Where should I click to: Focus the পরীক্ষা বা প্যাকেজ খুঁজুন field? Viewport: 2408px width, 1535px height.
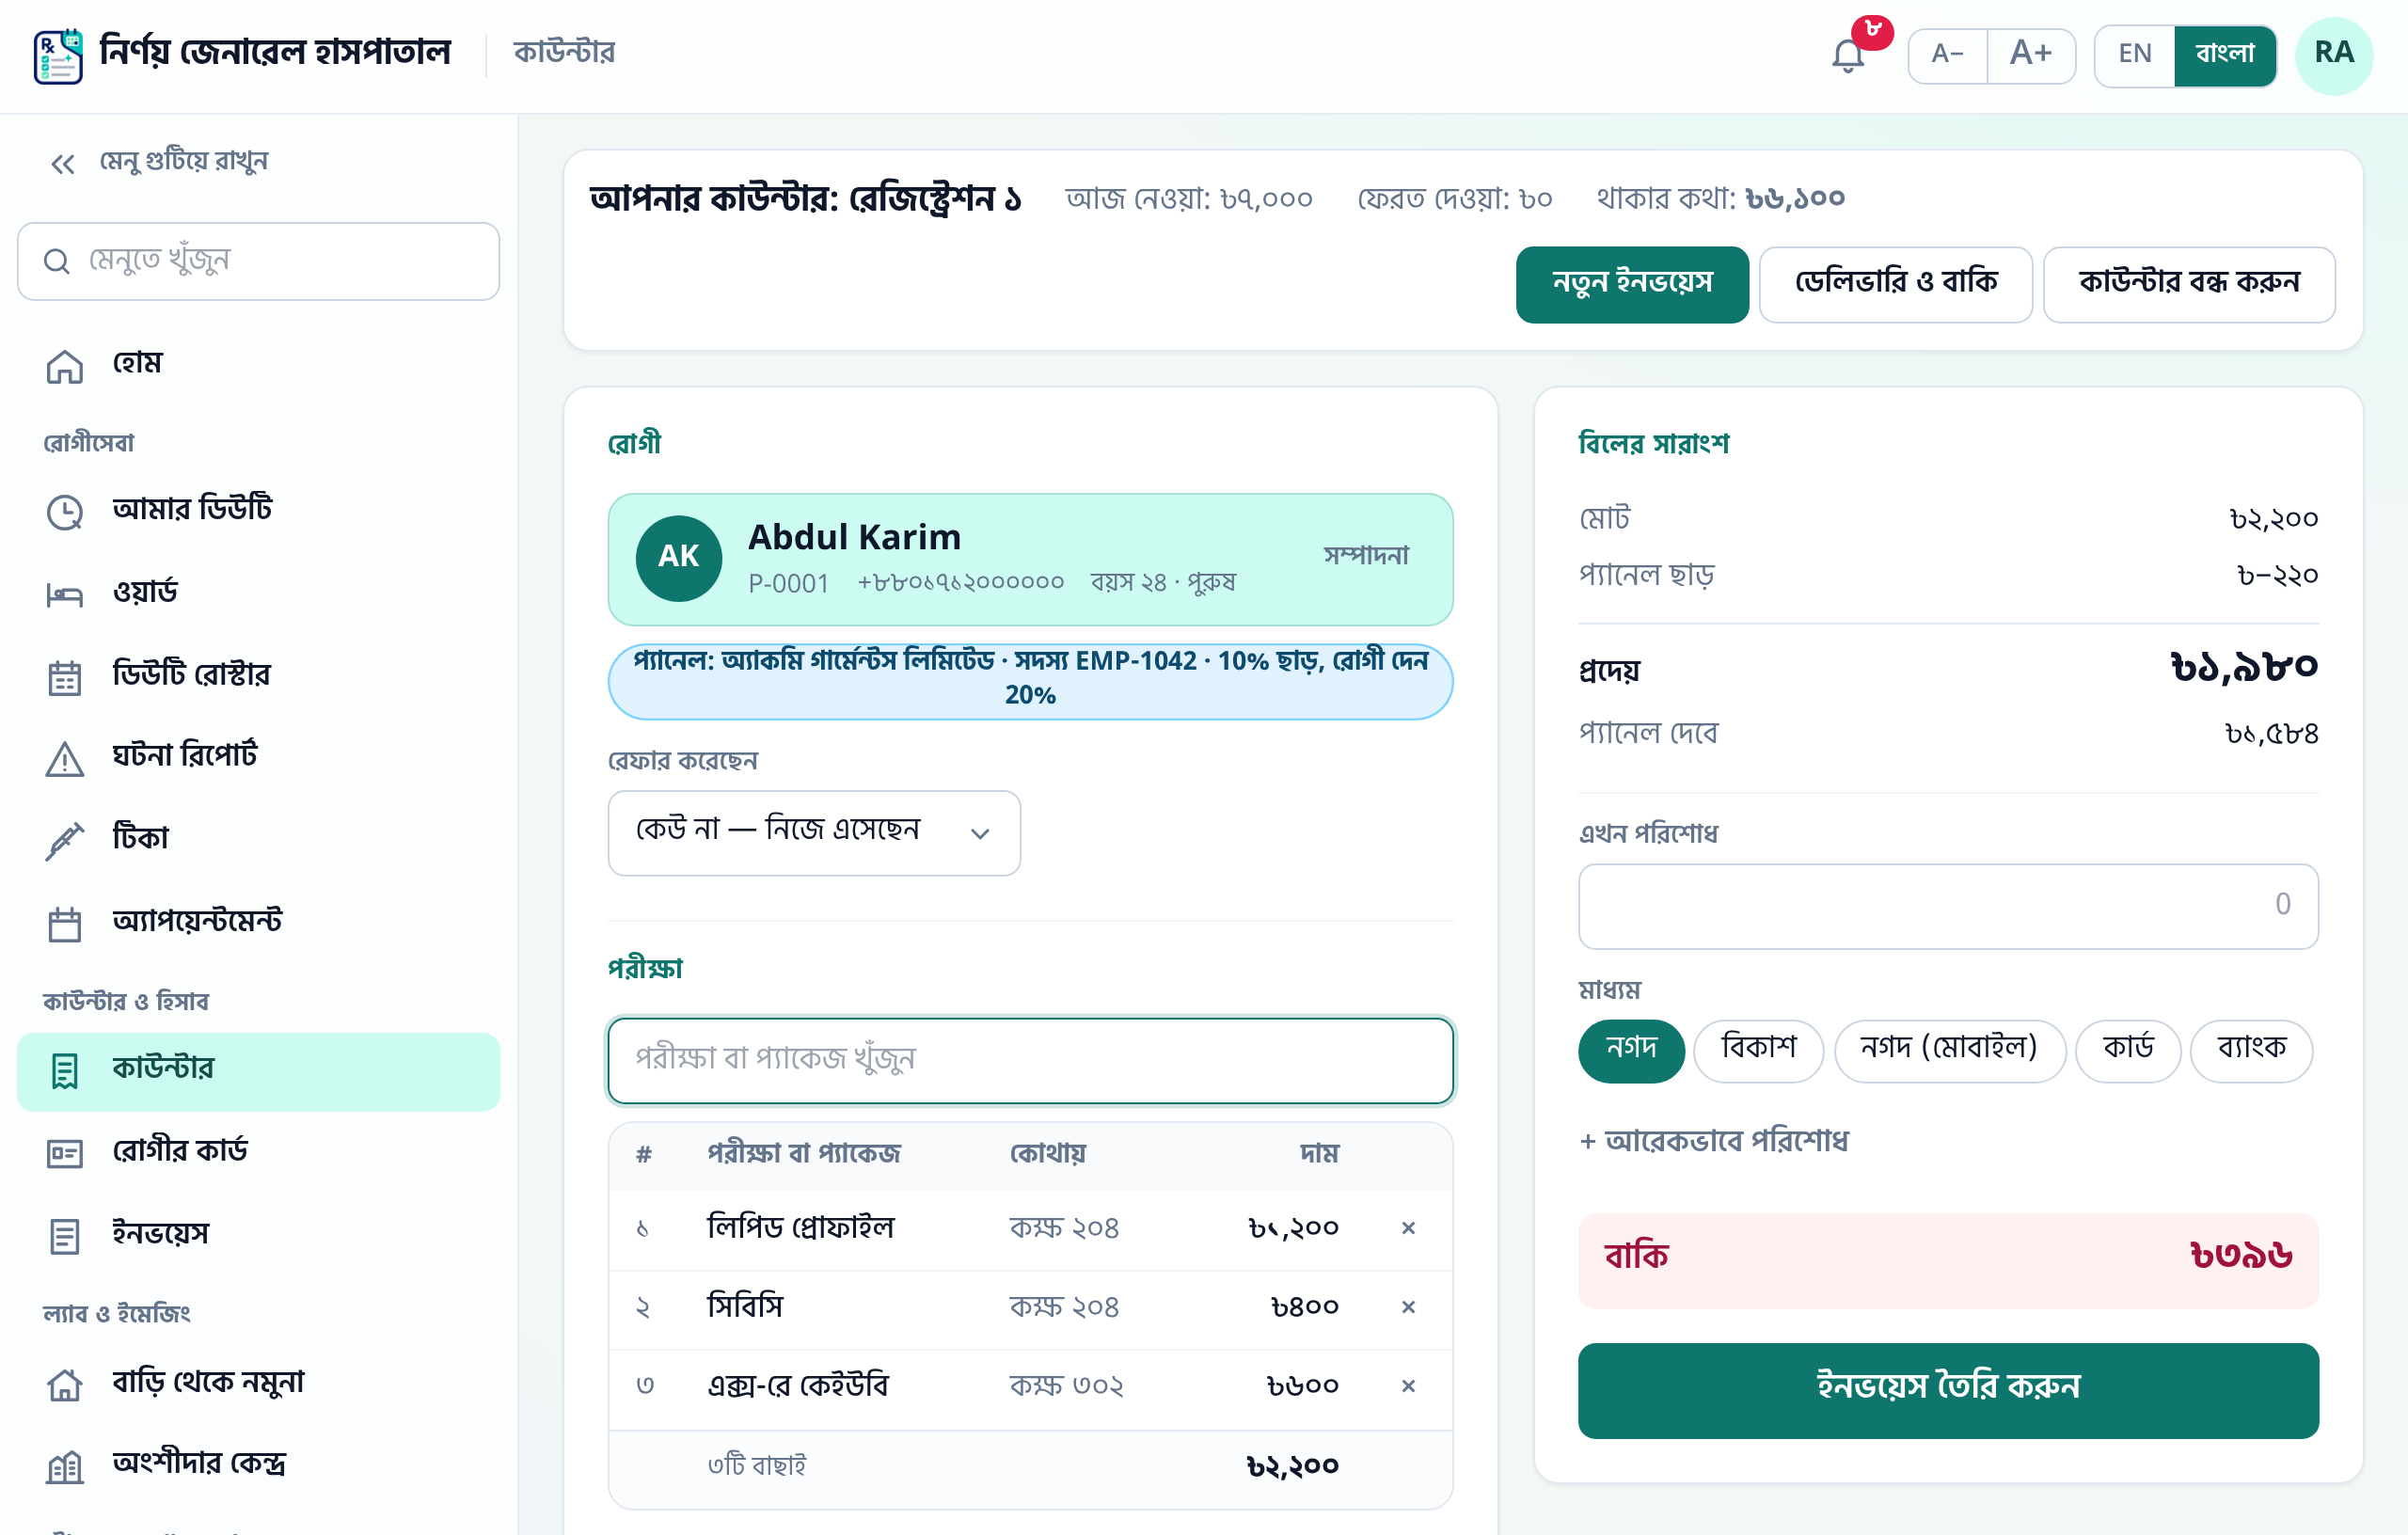pyautogui.click(x=1030, y=1060)
